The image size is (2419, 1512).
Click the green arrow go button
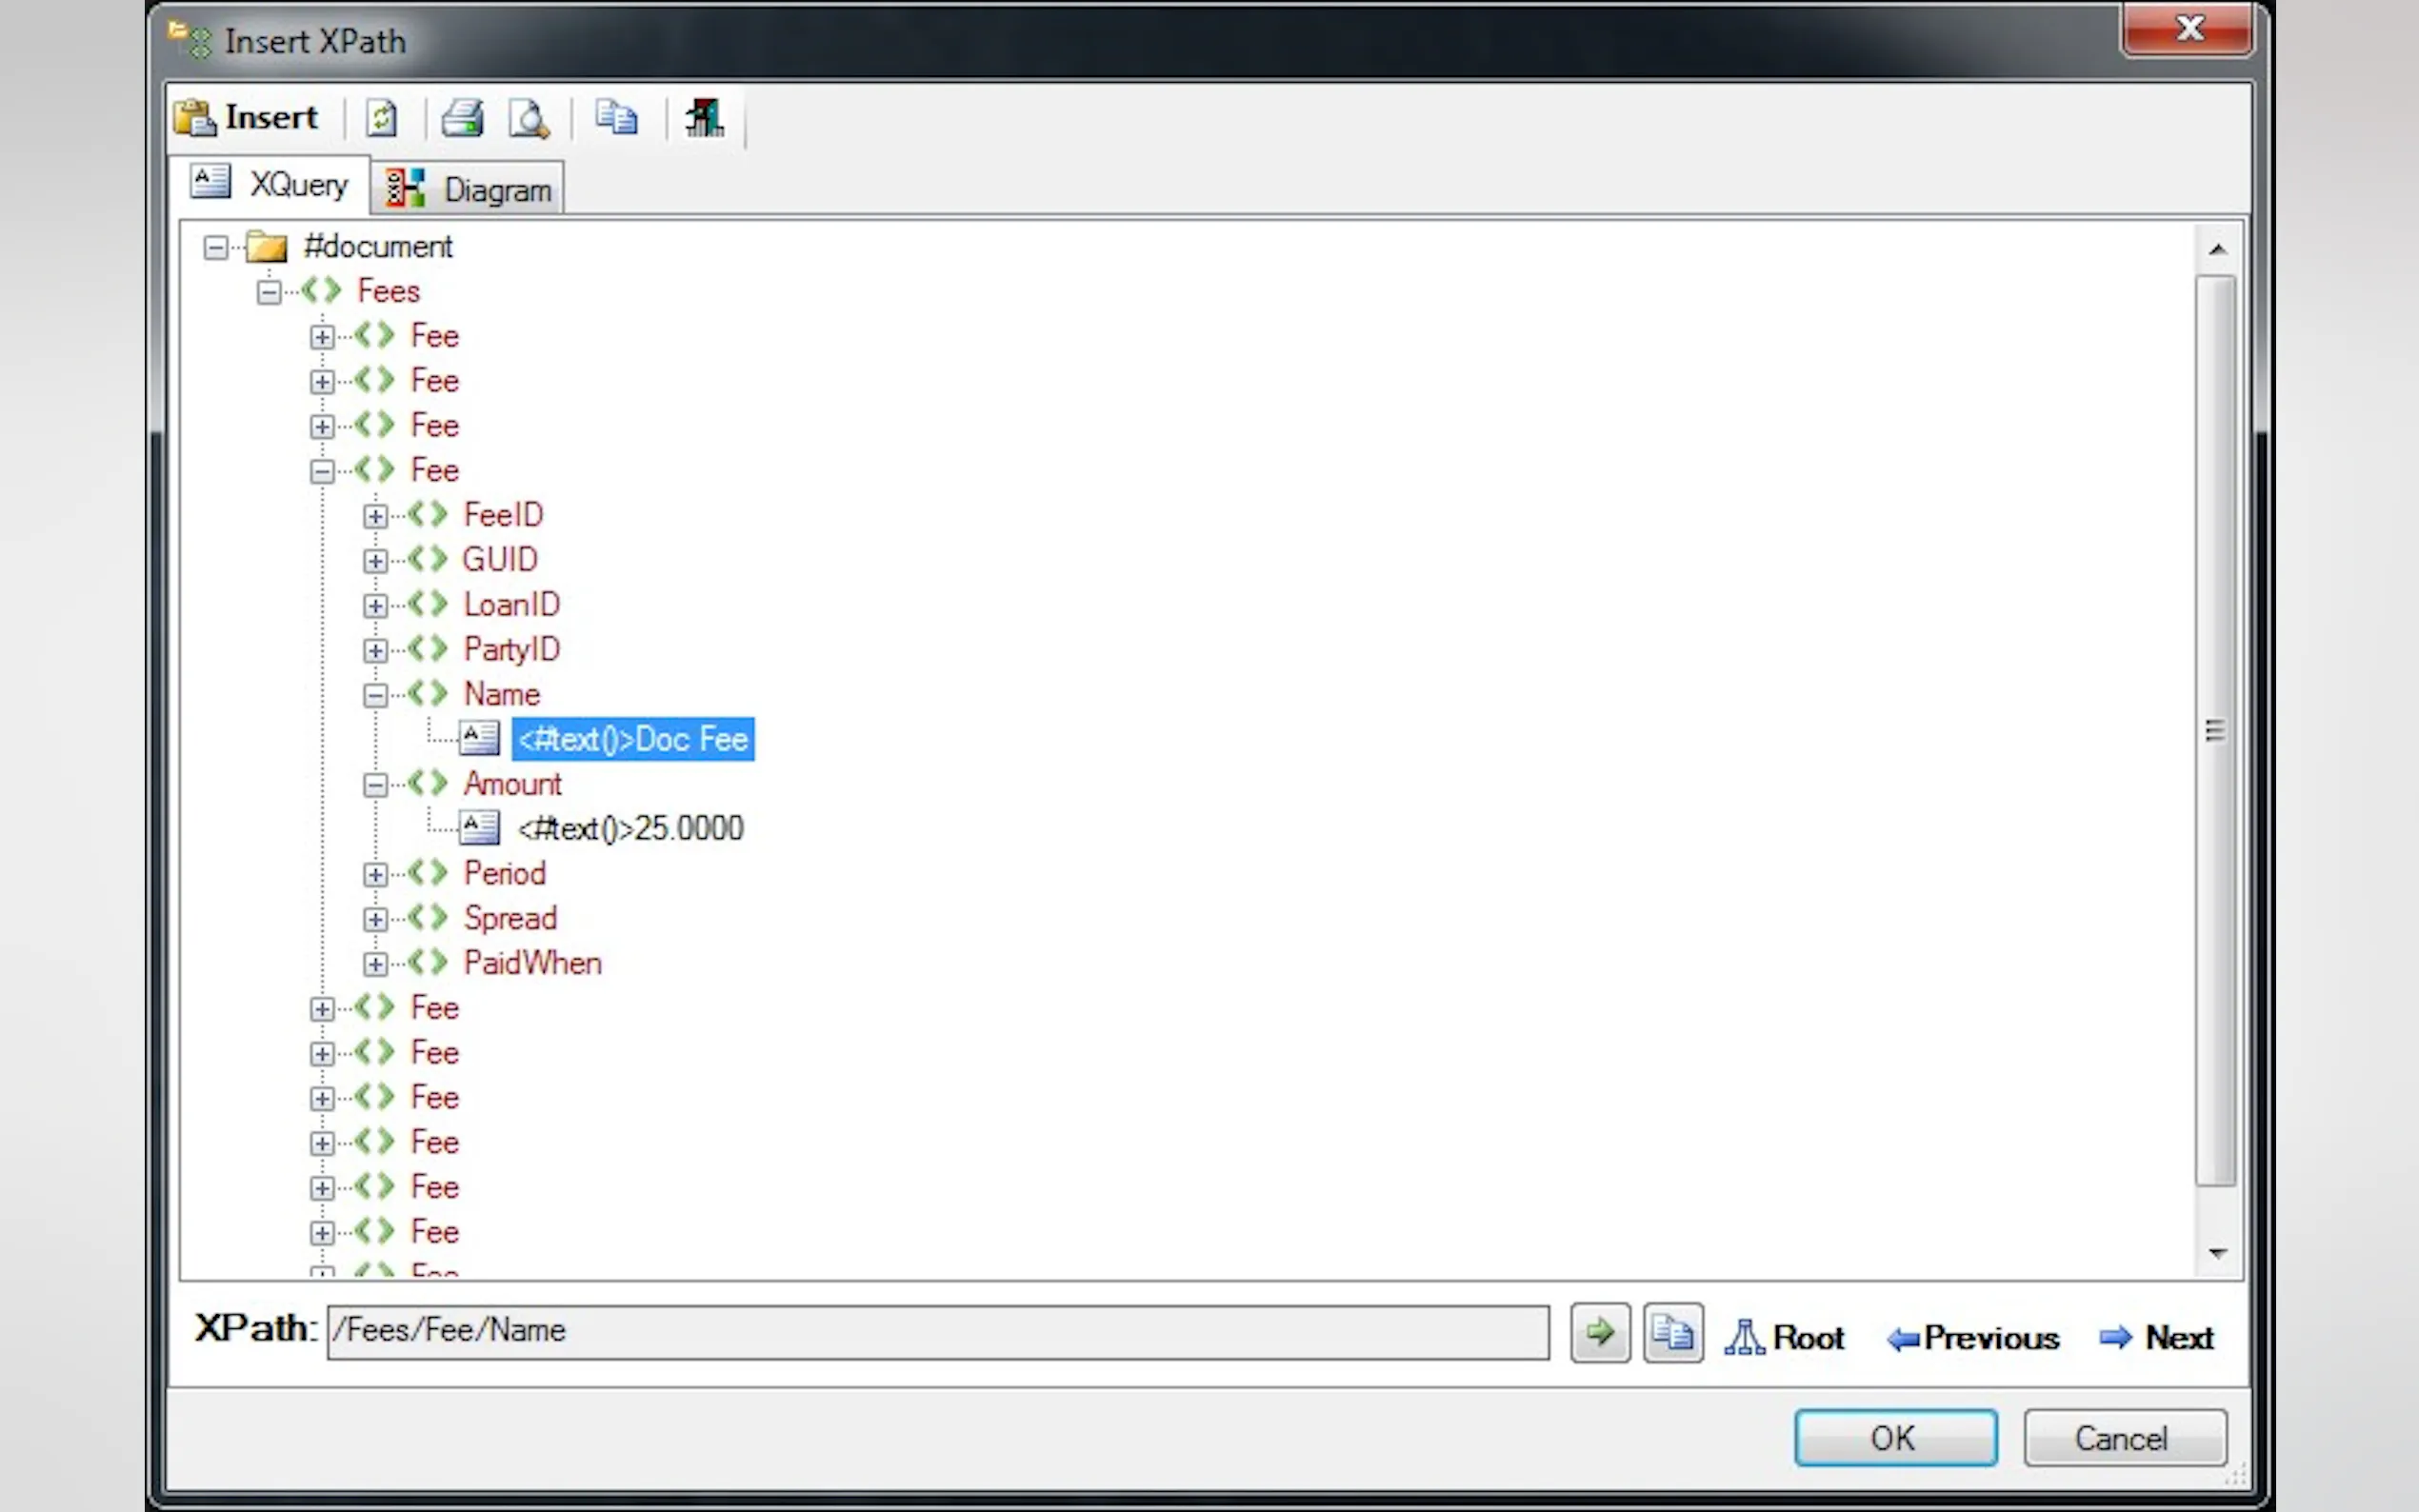(1599, 1332)
